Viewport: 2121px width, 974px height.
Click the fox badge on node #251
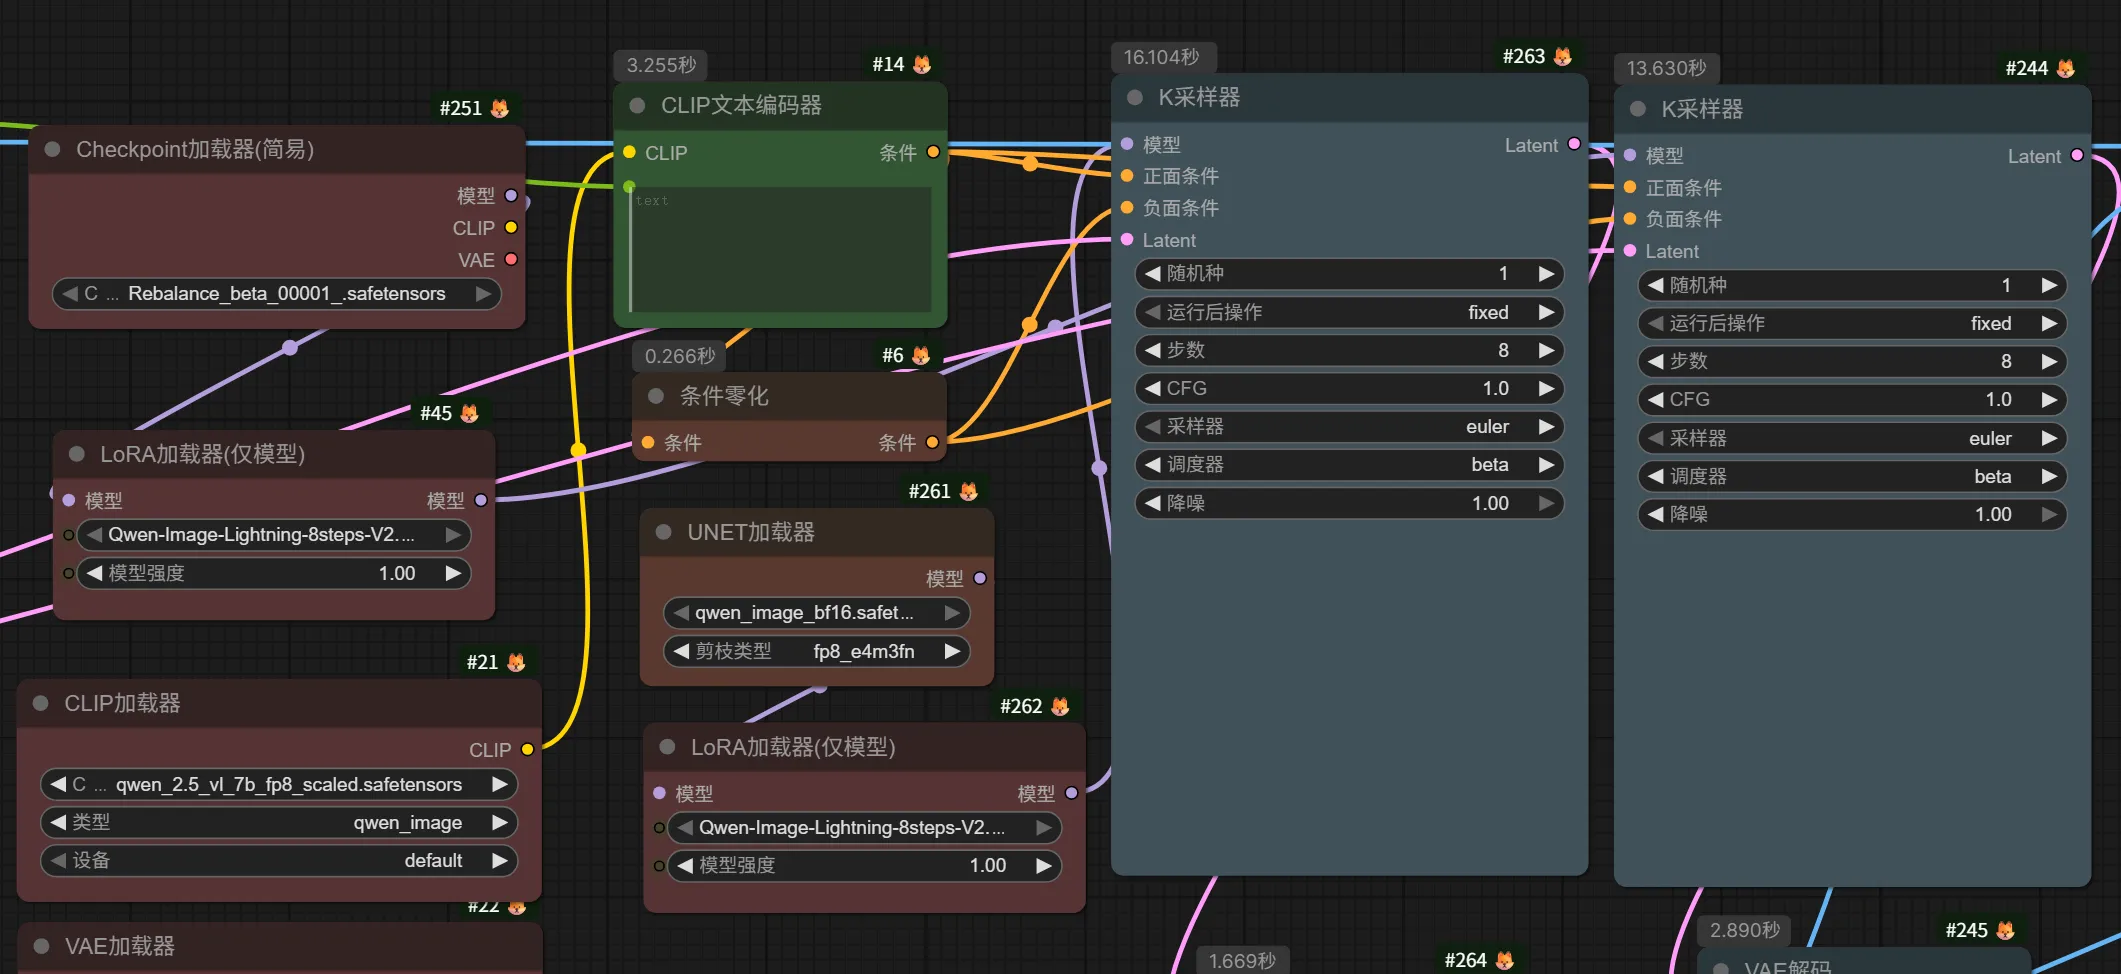500,108
